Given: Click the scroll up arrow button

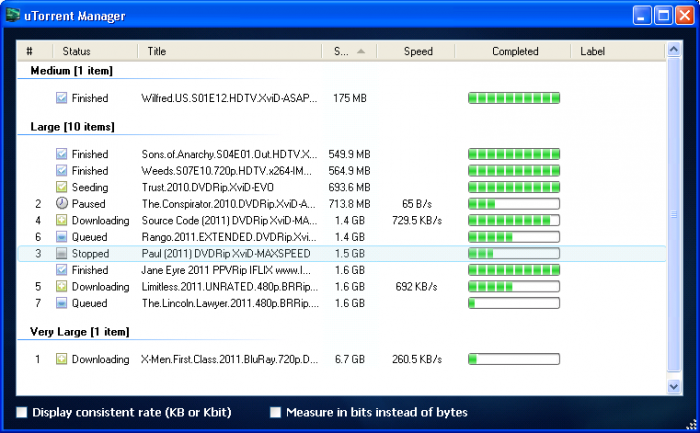Looking at the screenshot, I should 674,49.
